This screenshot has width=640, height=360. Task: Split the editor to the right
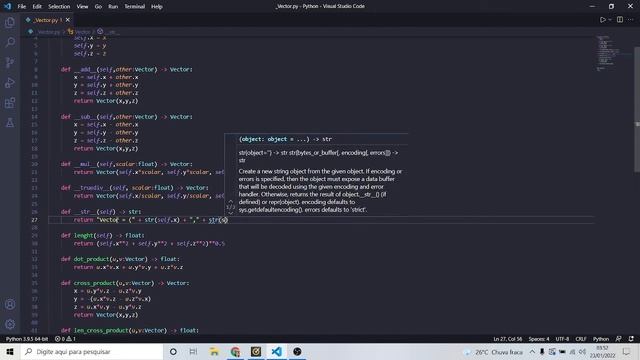click(620, 20)
